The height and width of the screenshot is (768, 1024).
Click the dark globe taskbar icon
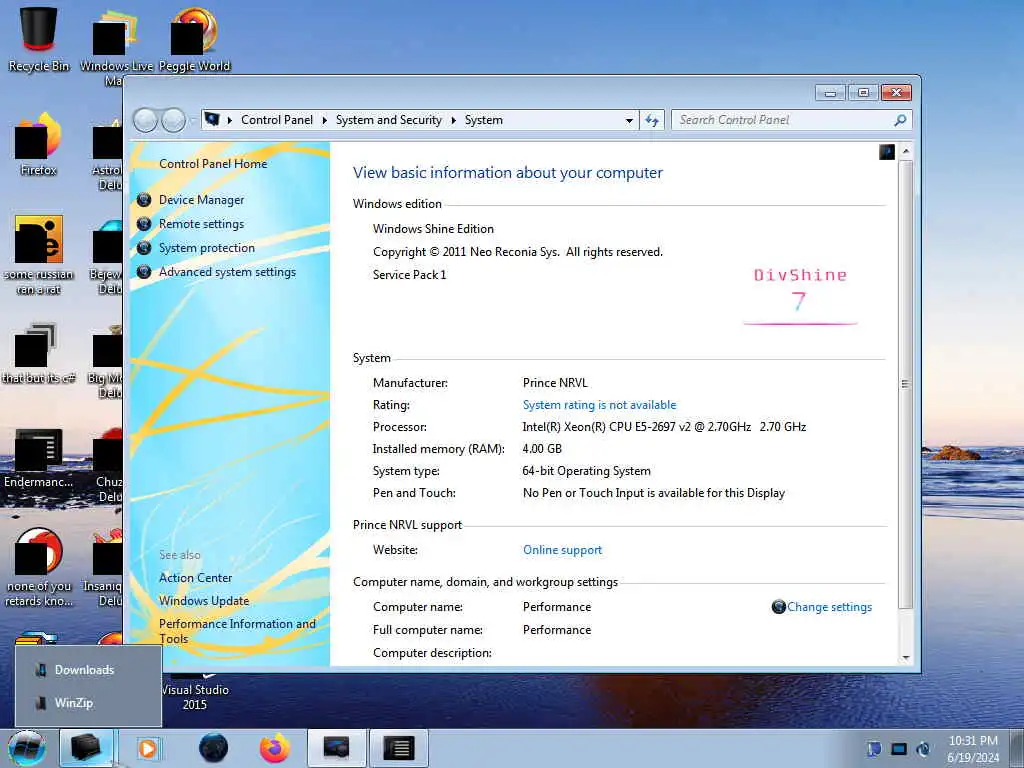(214, 748)
